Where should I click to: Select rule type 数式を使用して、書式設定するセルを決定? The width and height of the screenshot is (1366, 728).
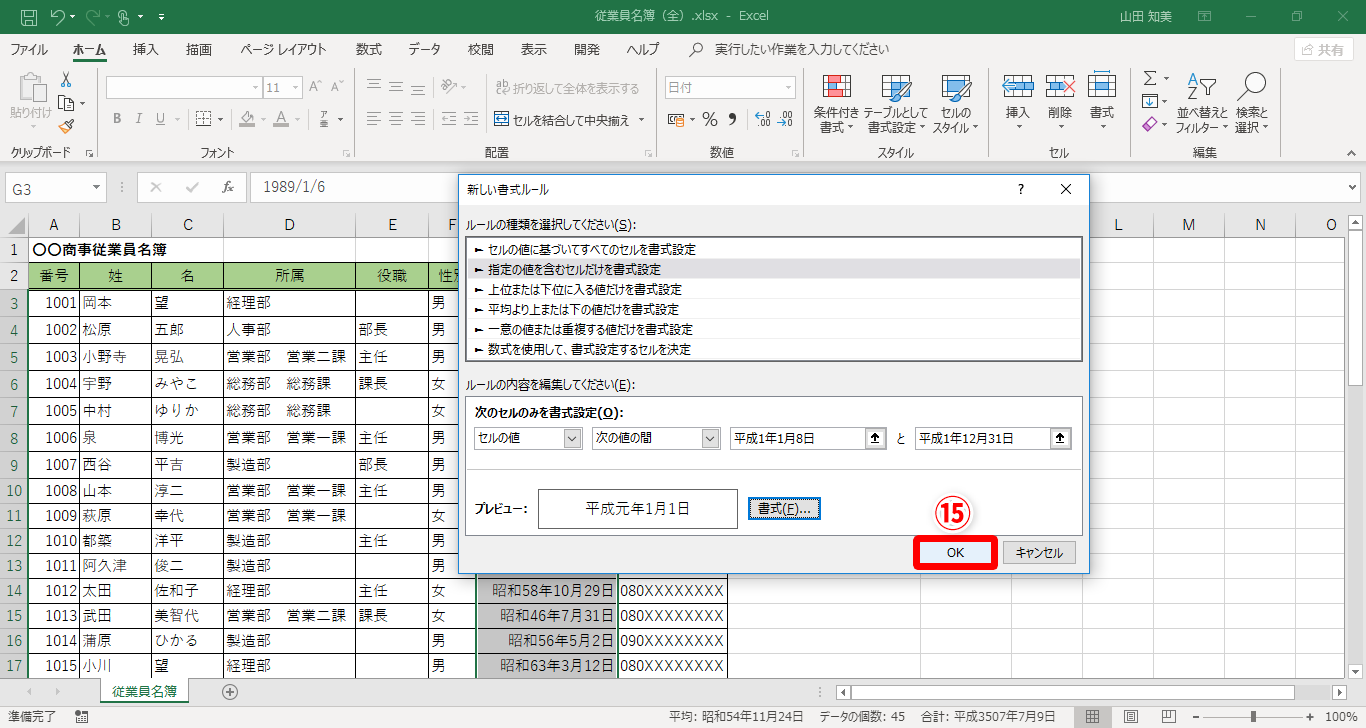pyautogui.click(x=774, y=350)
